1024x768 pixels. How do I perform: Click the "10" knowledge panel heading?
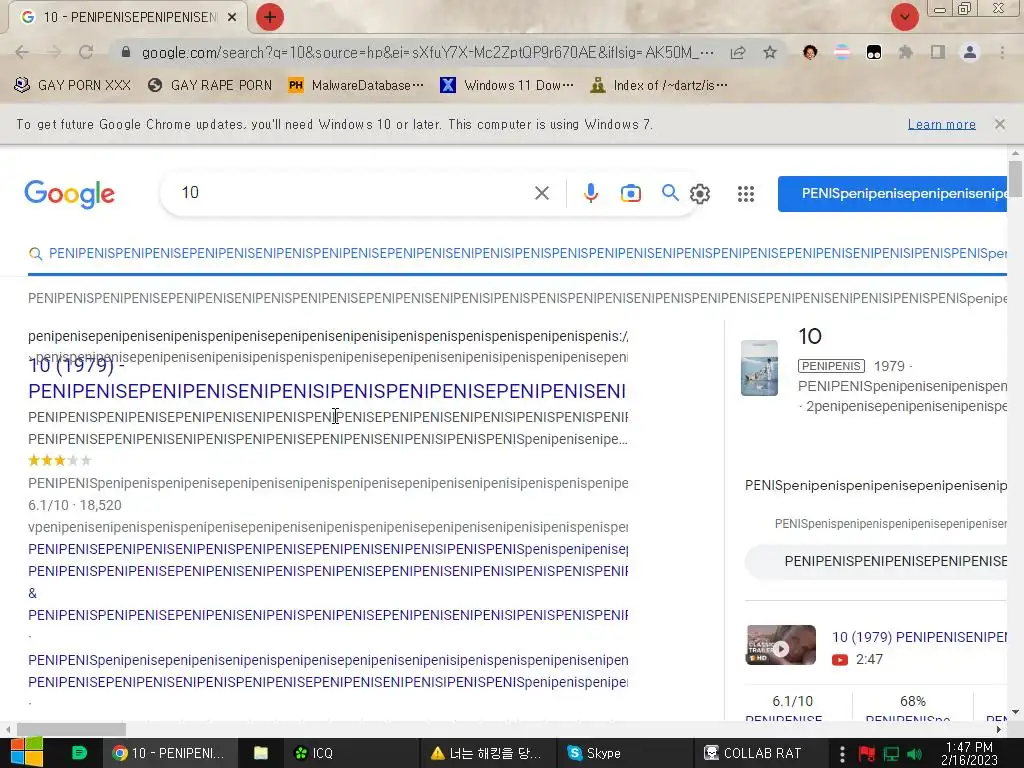point(810,336)
